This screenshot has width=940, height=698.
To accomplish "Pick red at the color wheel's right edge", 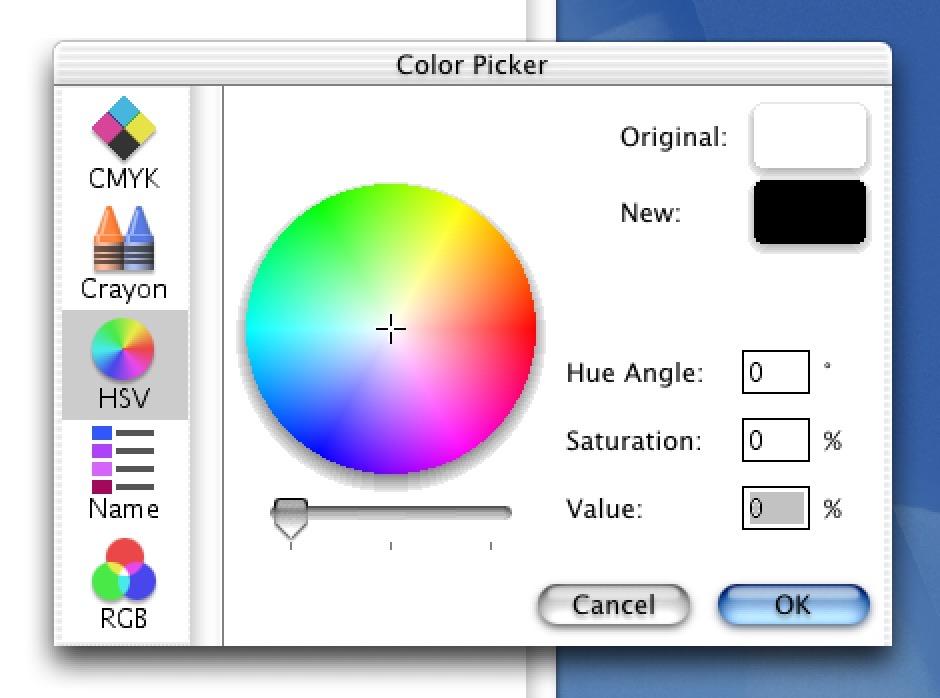I will tap(529, 329).
